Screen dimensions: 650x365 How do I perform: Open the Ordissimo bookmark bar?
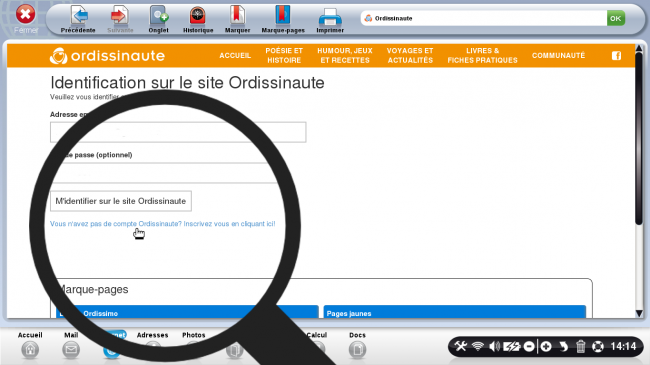[187, 312]
